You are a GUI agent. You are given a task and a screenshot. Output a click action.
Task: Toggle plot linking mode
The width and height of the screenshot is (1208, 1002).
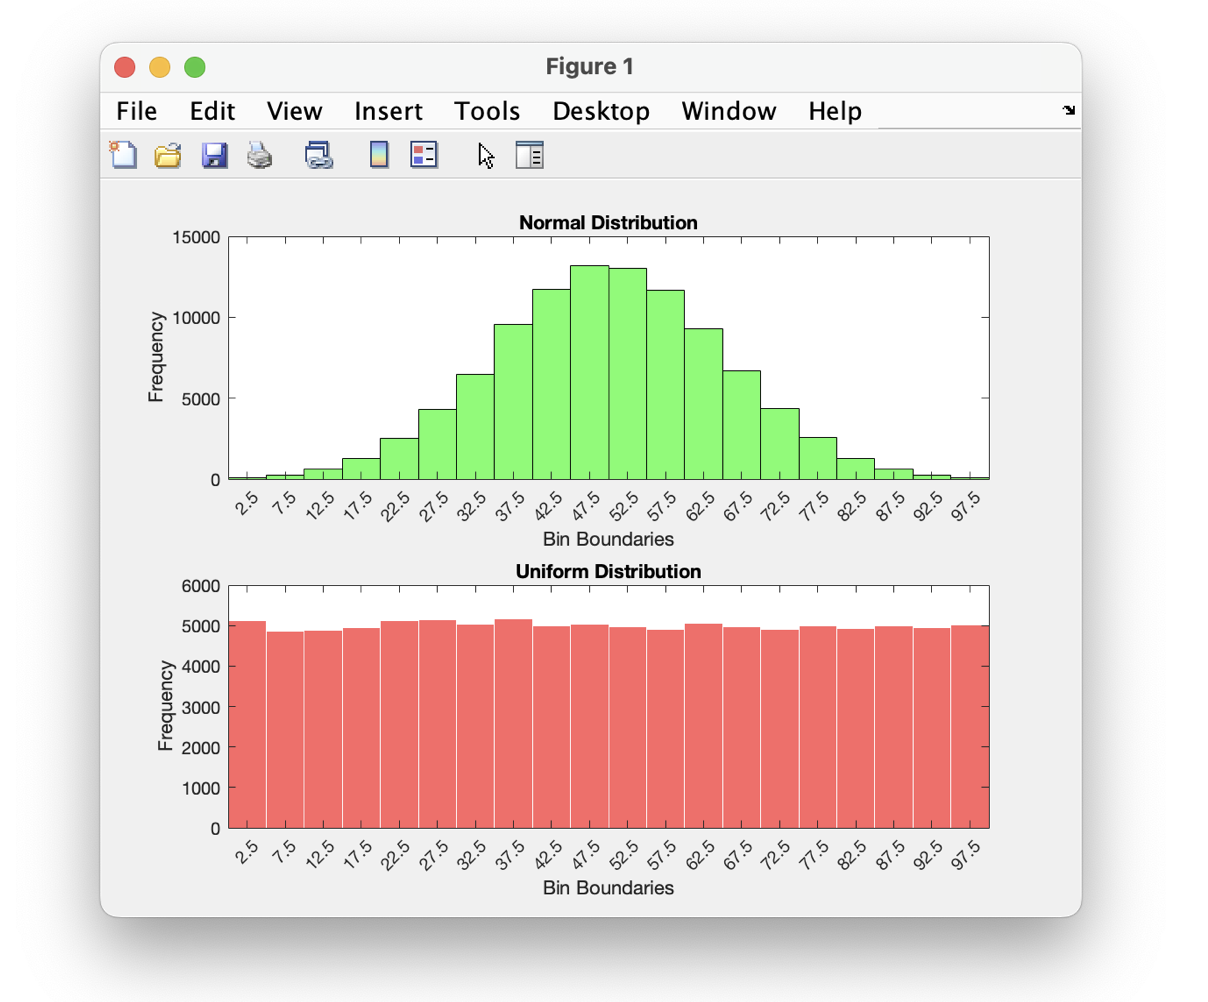(x=319, y=155)
